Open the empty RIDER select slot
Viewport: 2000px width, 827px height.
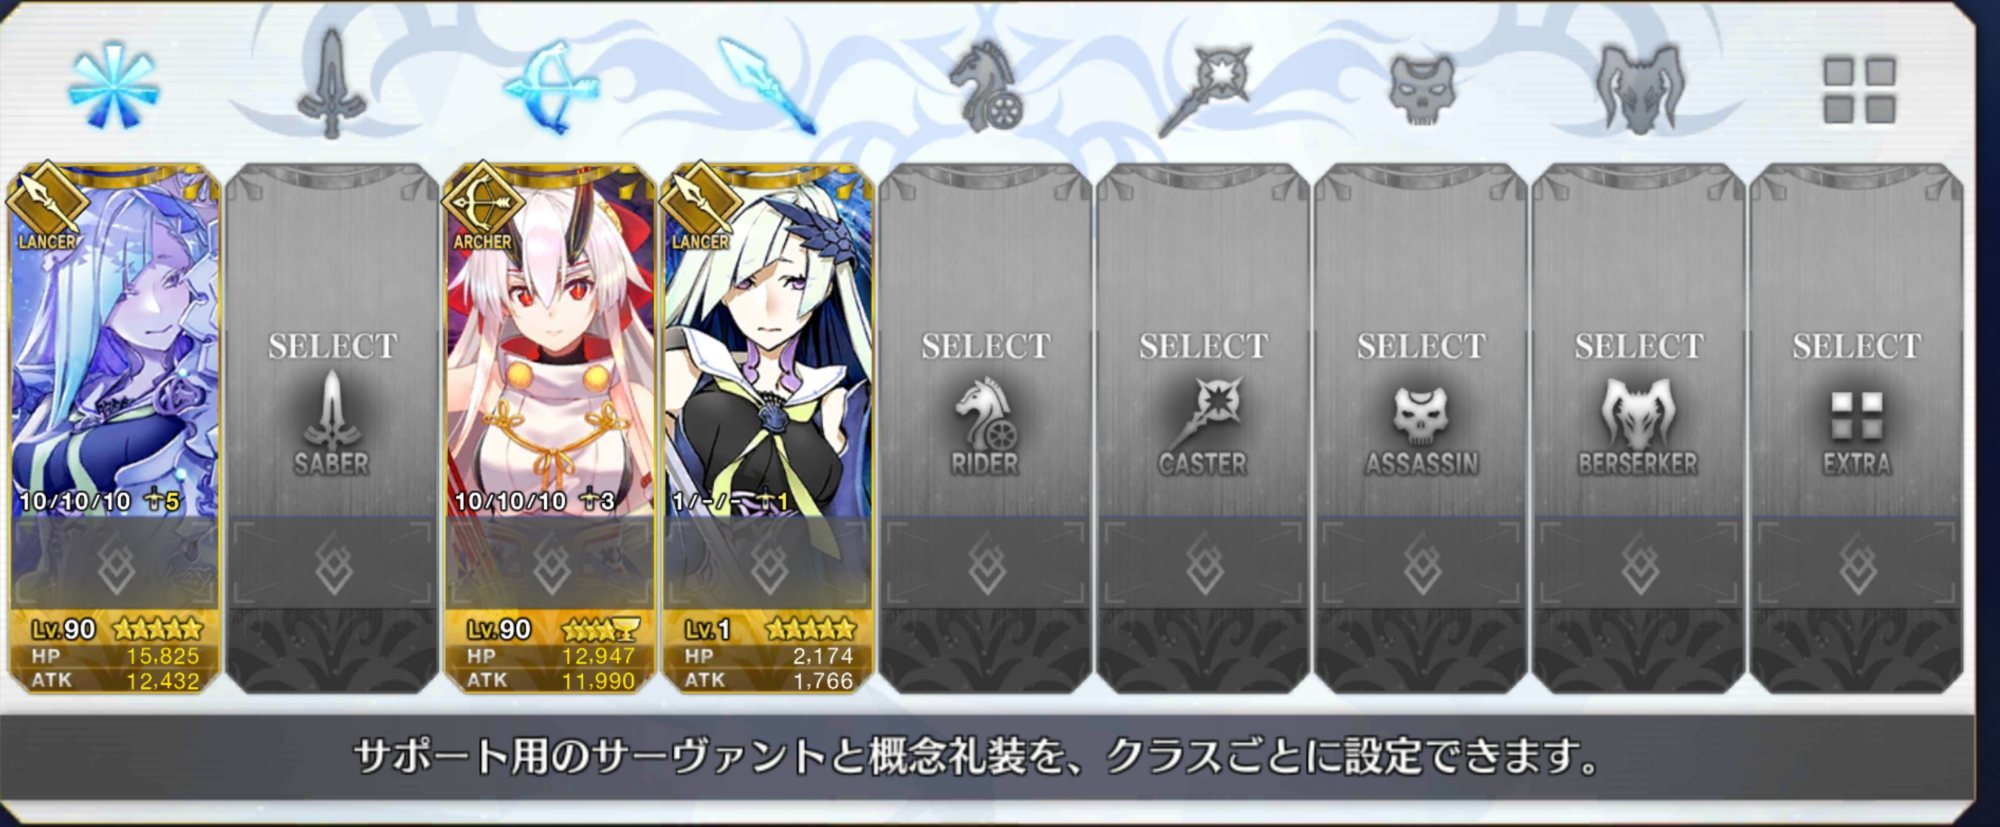[985, 340]
